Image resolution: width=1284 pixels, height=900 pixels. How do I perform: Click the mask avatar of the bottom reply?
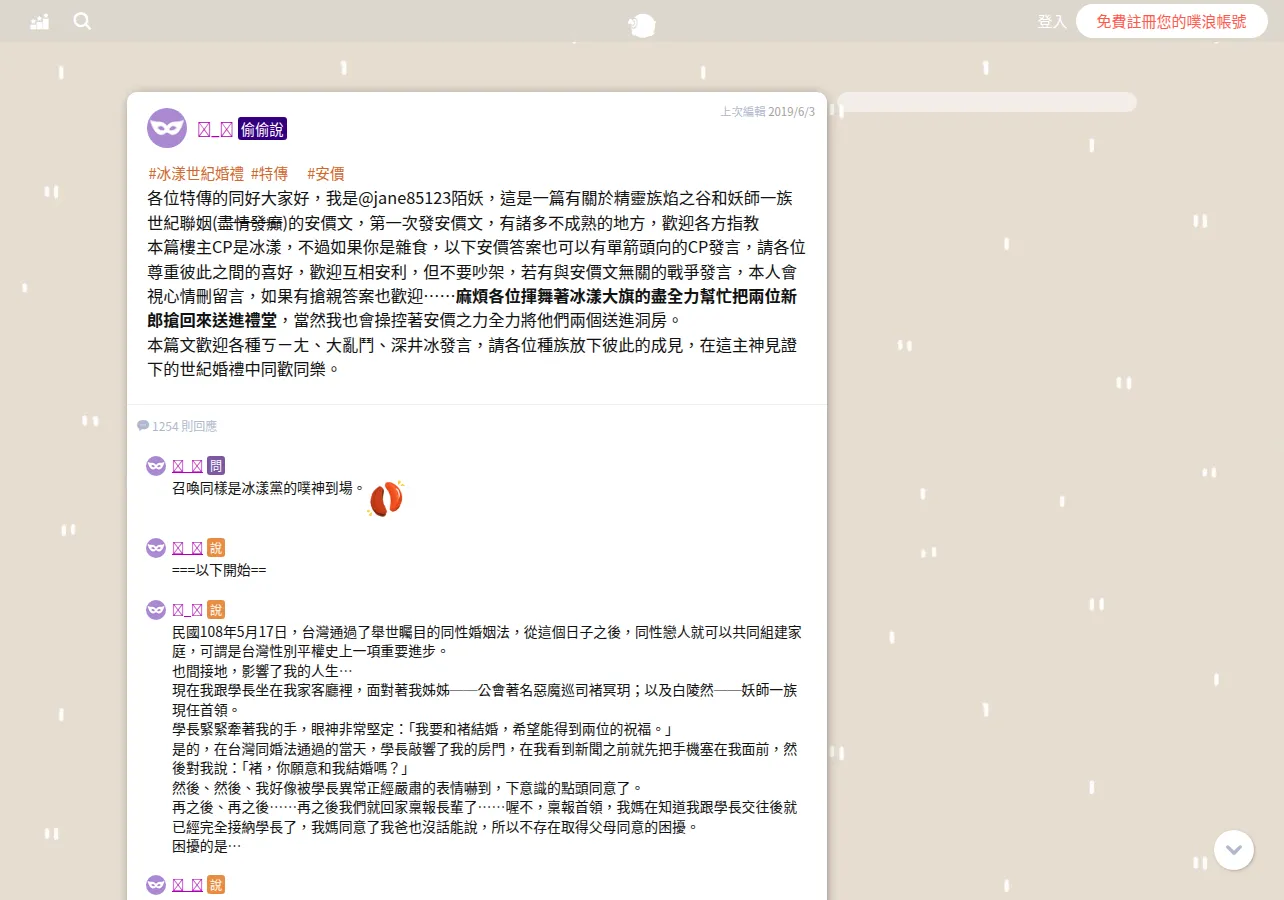point(156,885)
